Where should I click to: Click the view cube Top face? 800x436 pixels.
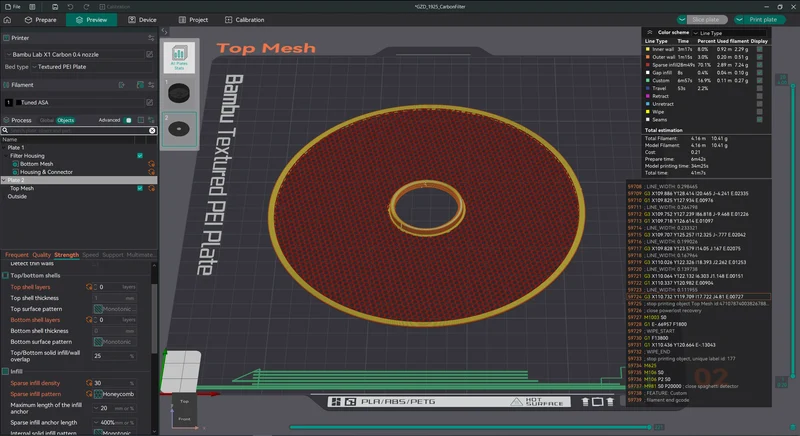pyautogui.click(x=184, y=402)
